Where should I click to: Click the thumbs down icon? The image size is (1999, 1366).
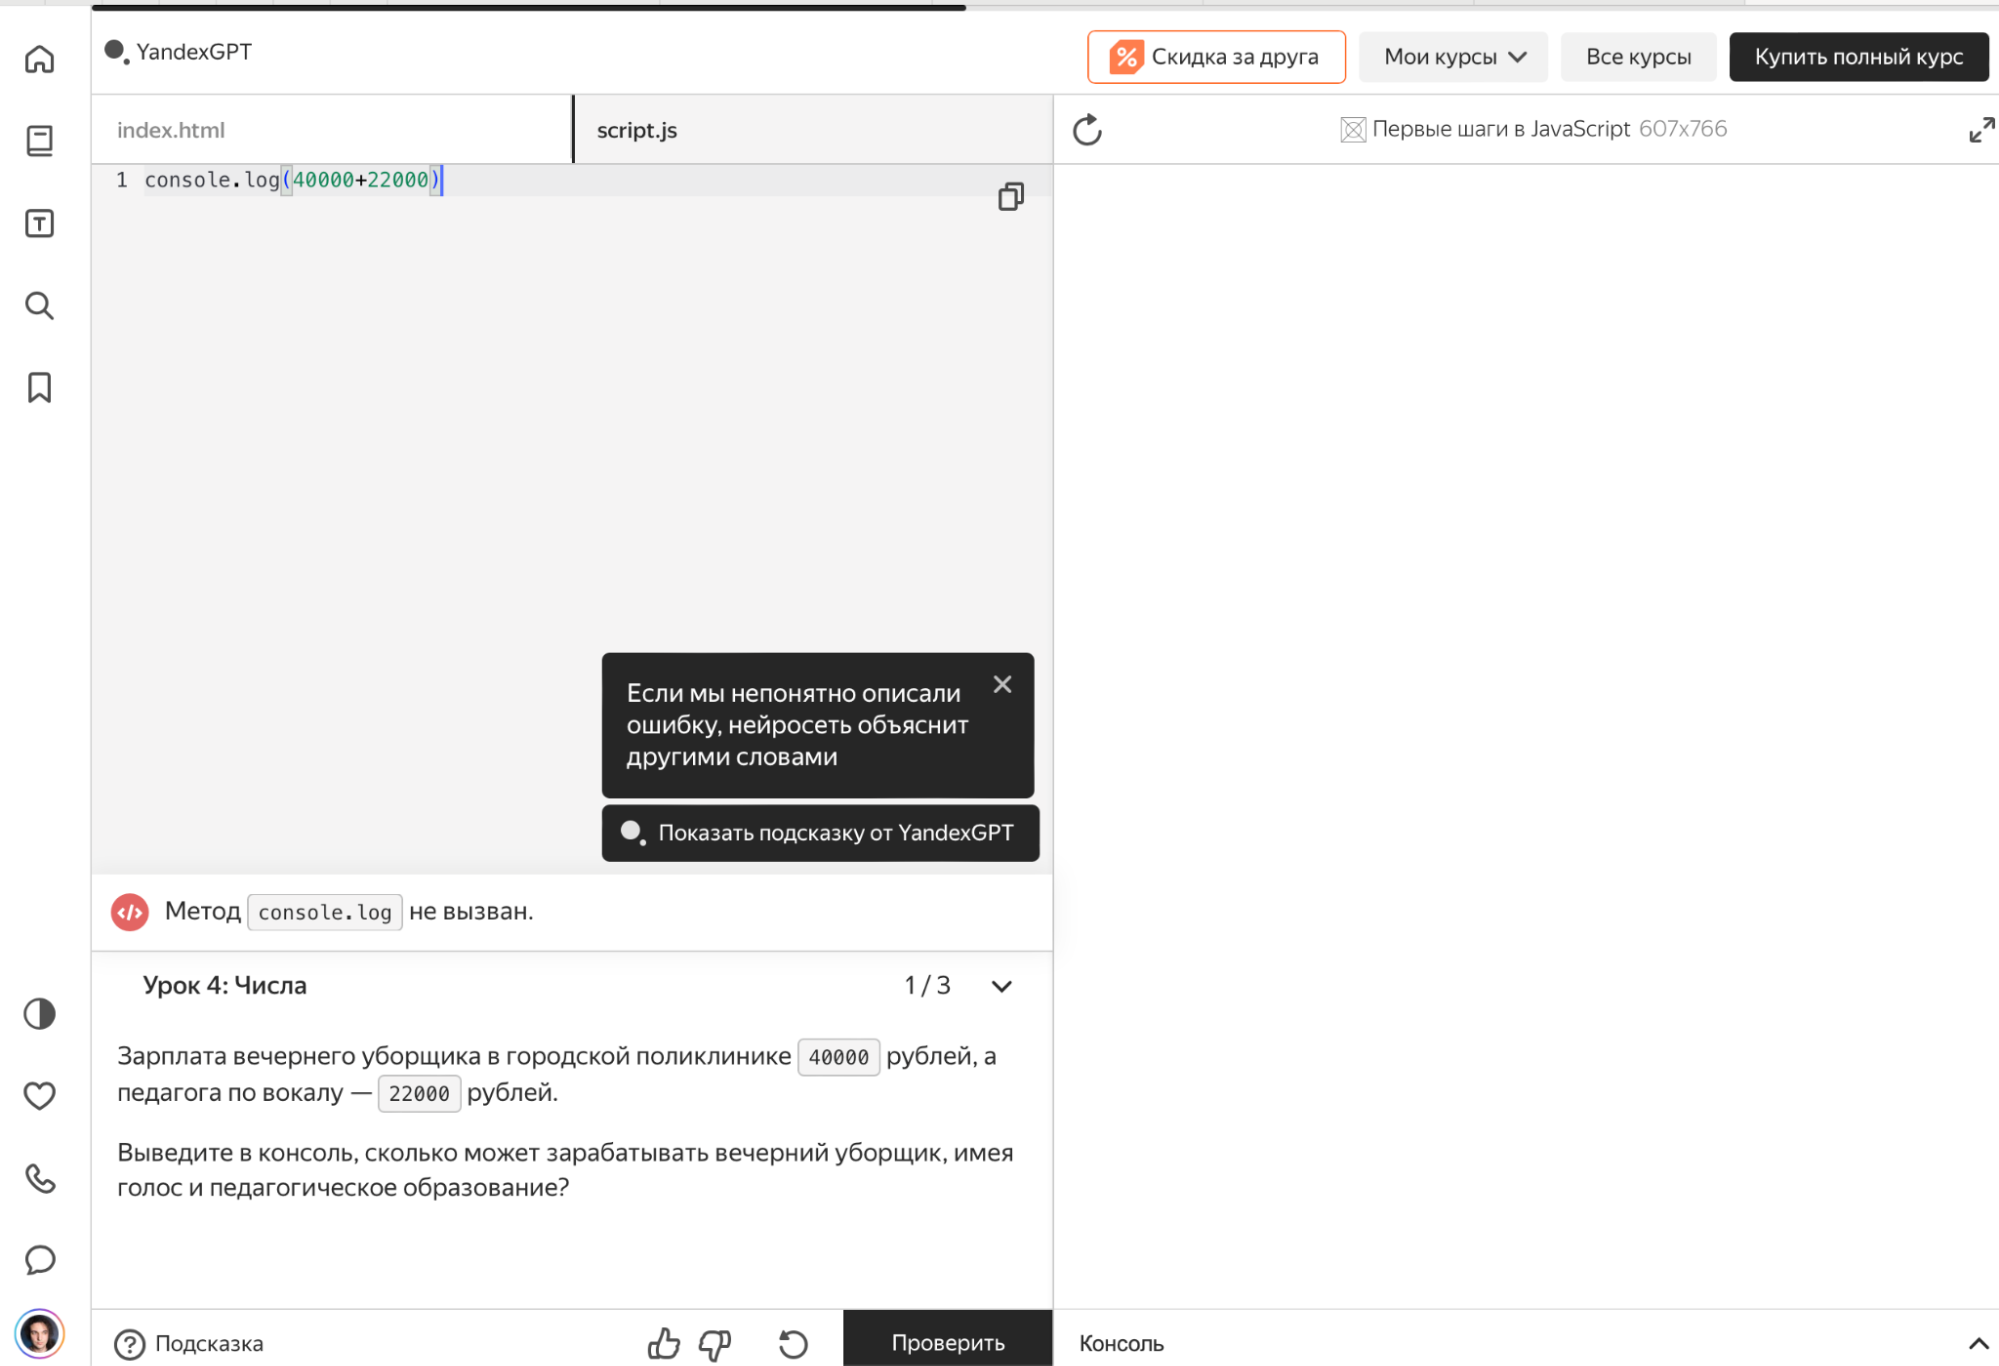click(714, 1343)
